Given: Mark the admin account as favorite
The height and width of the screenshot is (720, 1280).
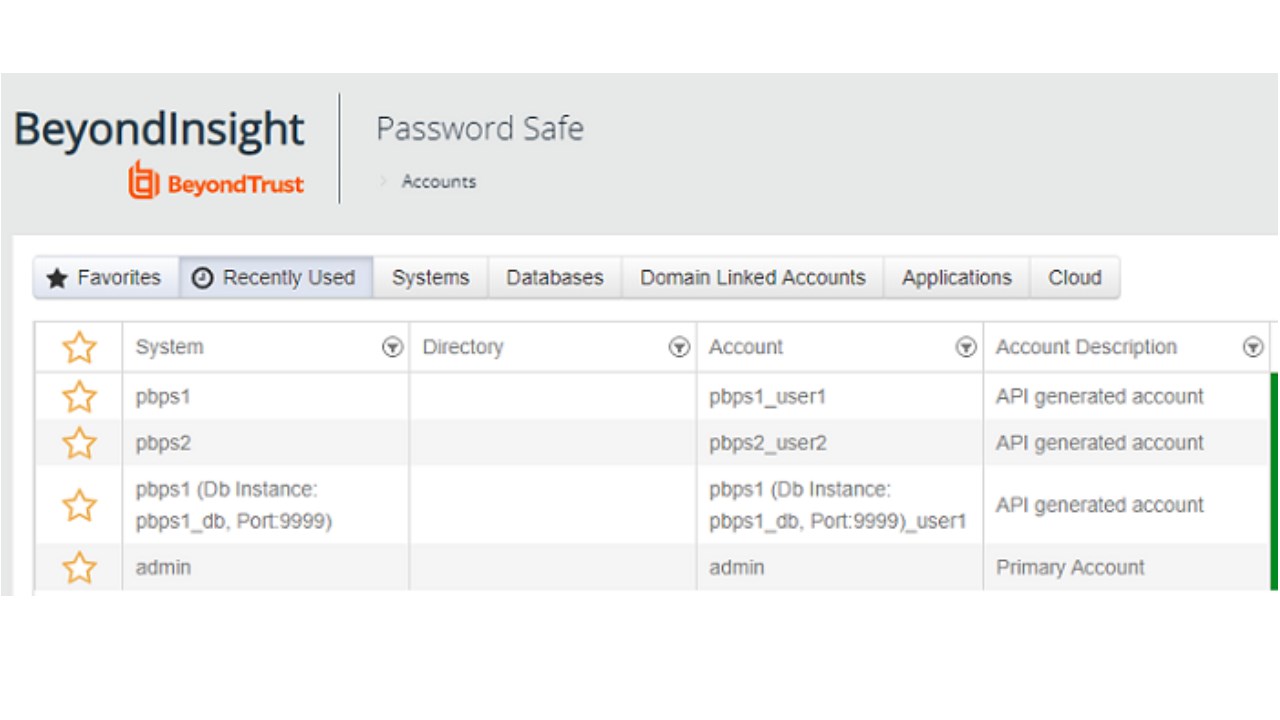Looking at the screenshot, I should tap(79, 568).
